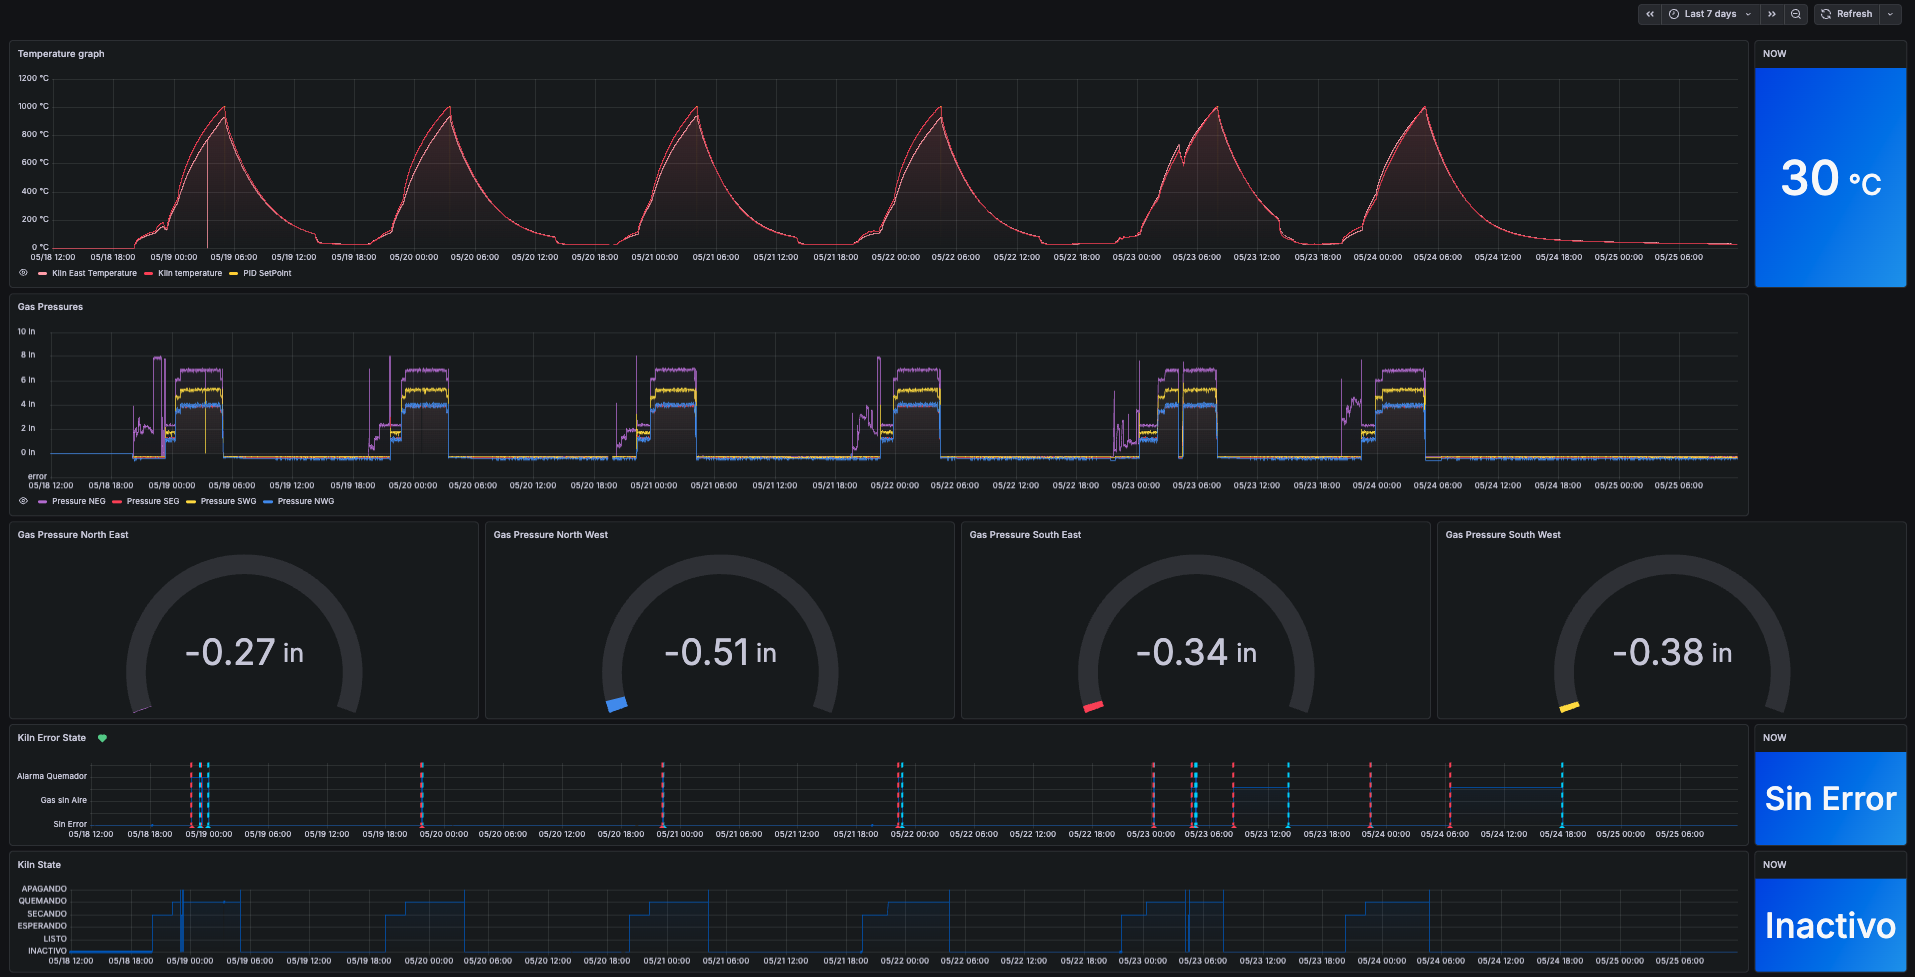1915x977 pixels.
Task: Open the Last 7 days time picker
Action: click(1710, 14)
